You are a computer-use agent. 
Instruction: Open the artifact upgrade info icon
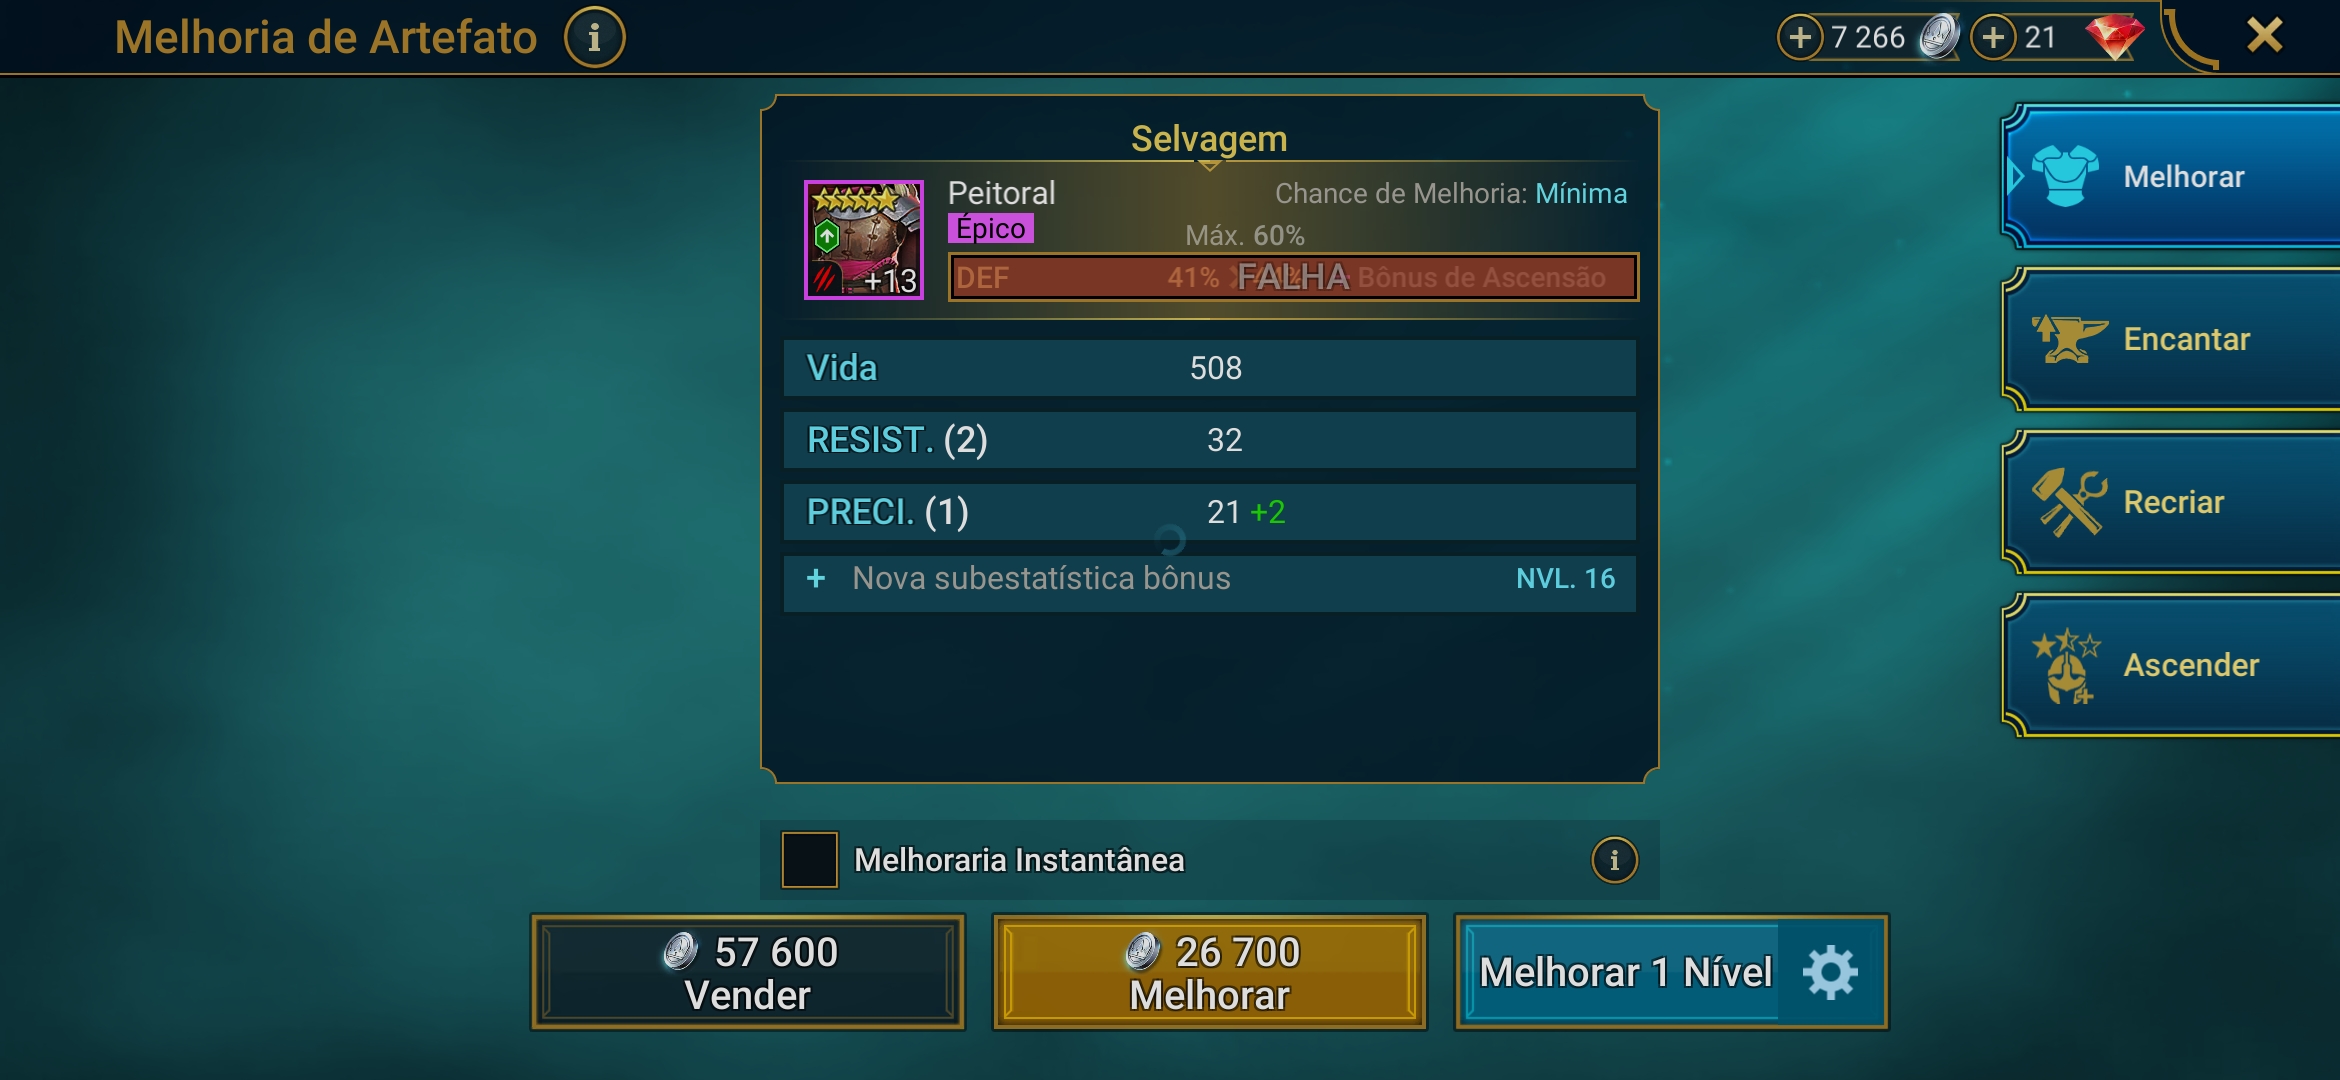click(x=594, y=38)
